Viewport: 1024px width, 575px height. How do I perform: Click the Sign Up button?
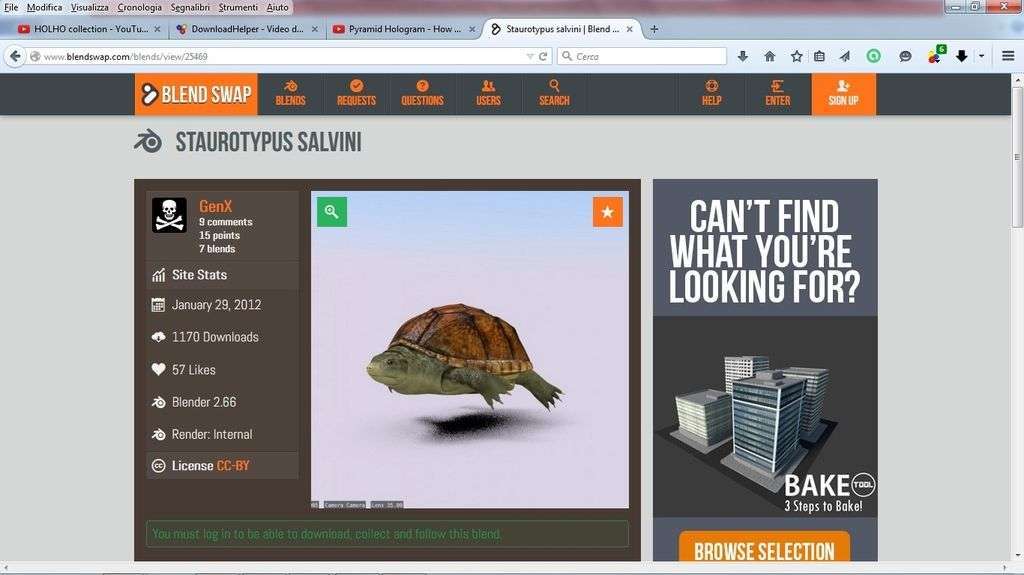click(x=844, y=94)
